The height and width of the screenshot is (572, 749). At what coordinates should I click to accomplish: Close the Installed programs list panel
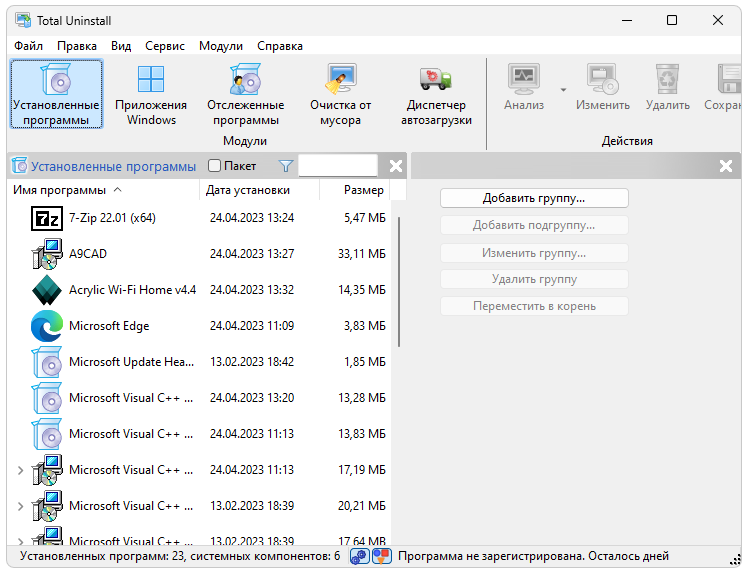click(396, 166)
